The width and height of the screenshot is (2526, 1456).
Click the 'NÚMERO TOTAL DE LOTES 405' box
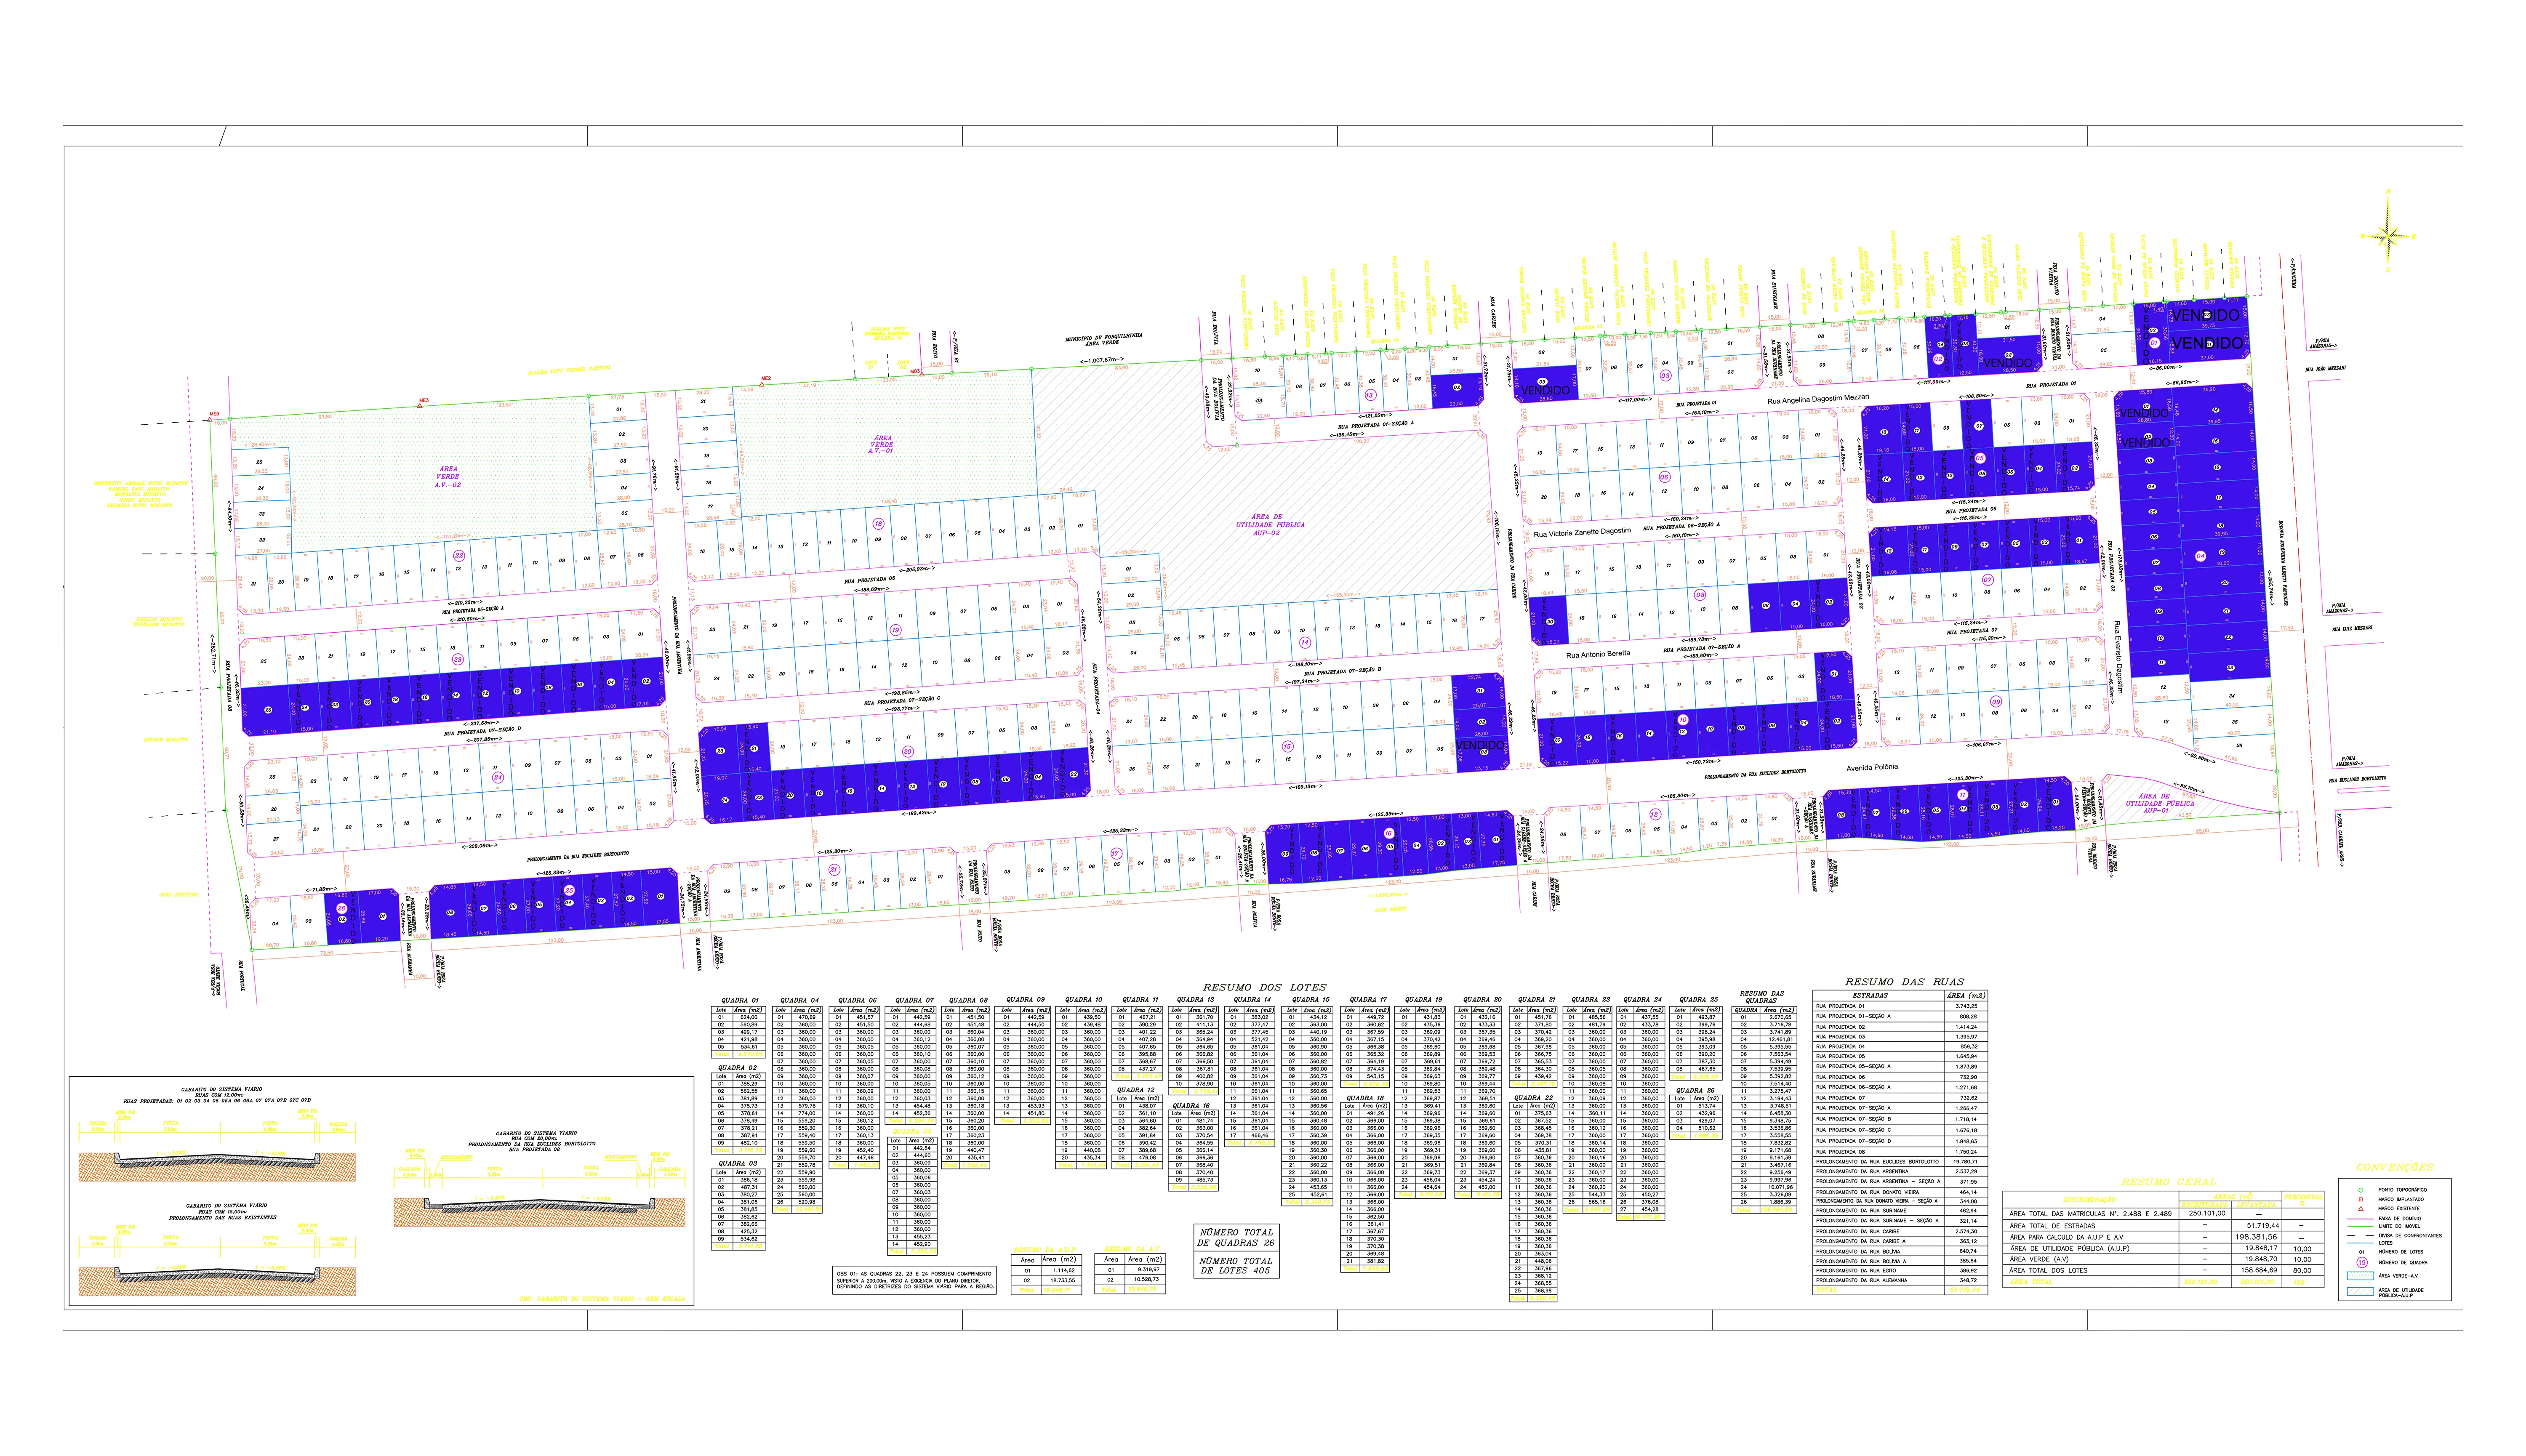1236,1265
